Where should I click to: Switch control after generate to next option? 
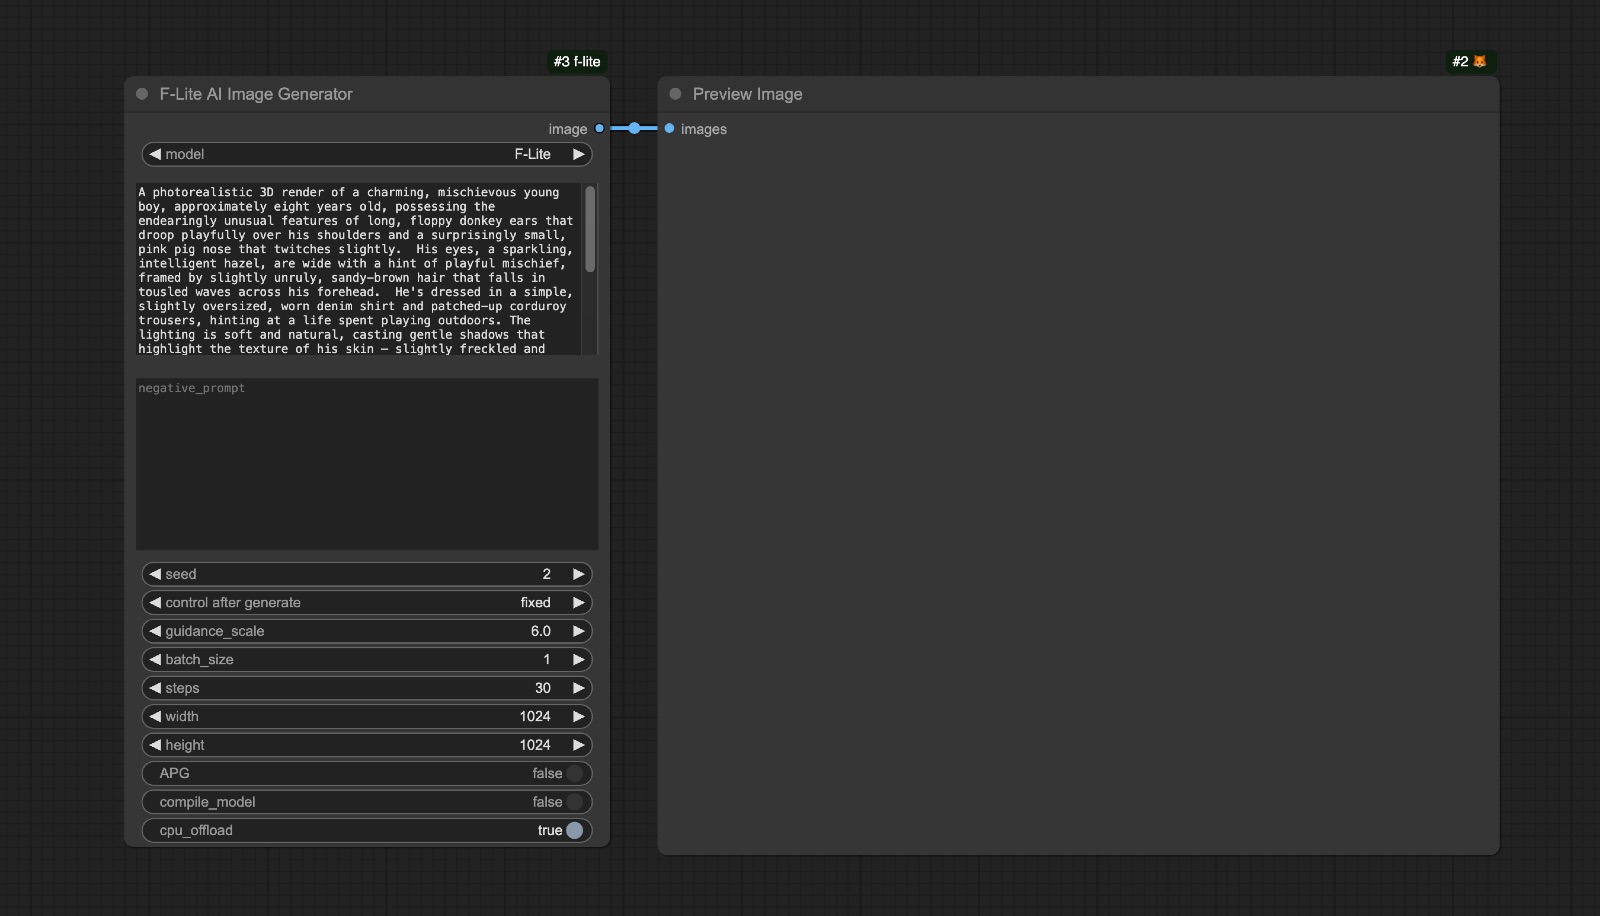(578, 603)
